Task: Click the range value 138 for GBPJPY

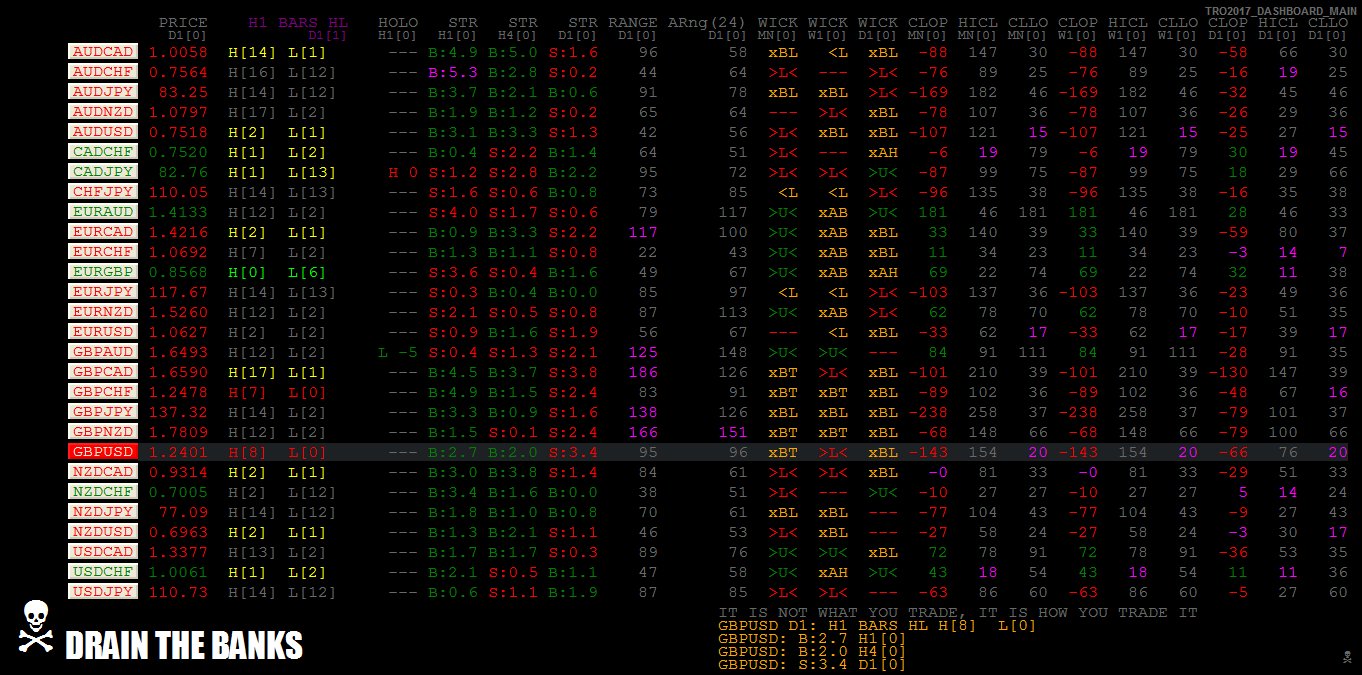Action: [x=643, y=412]
